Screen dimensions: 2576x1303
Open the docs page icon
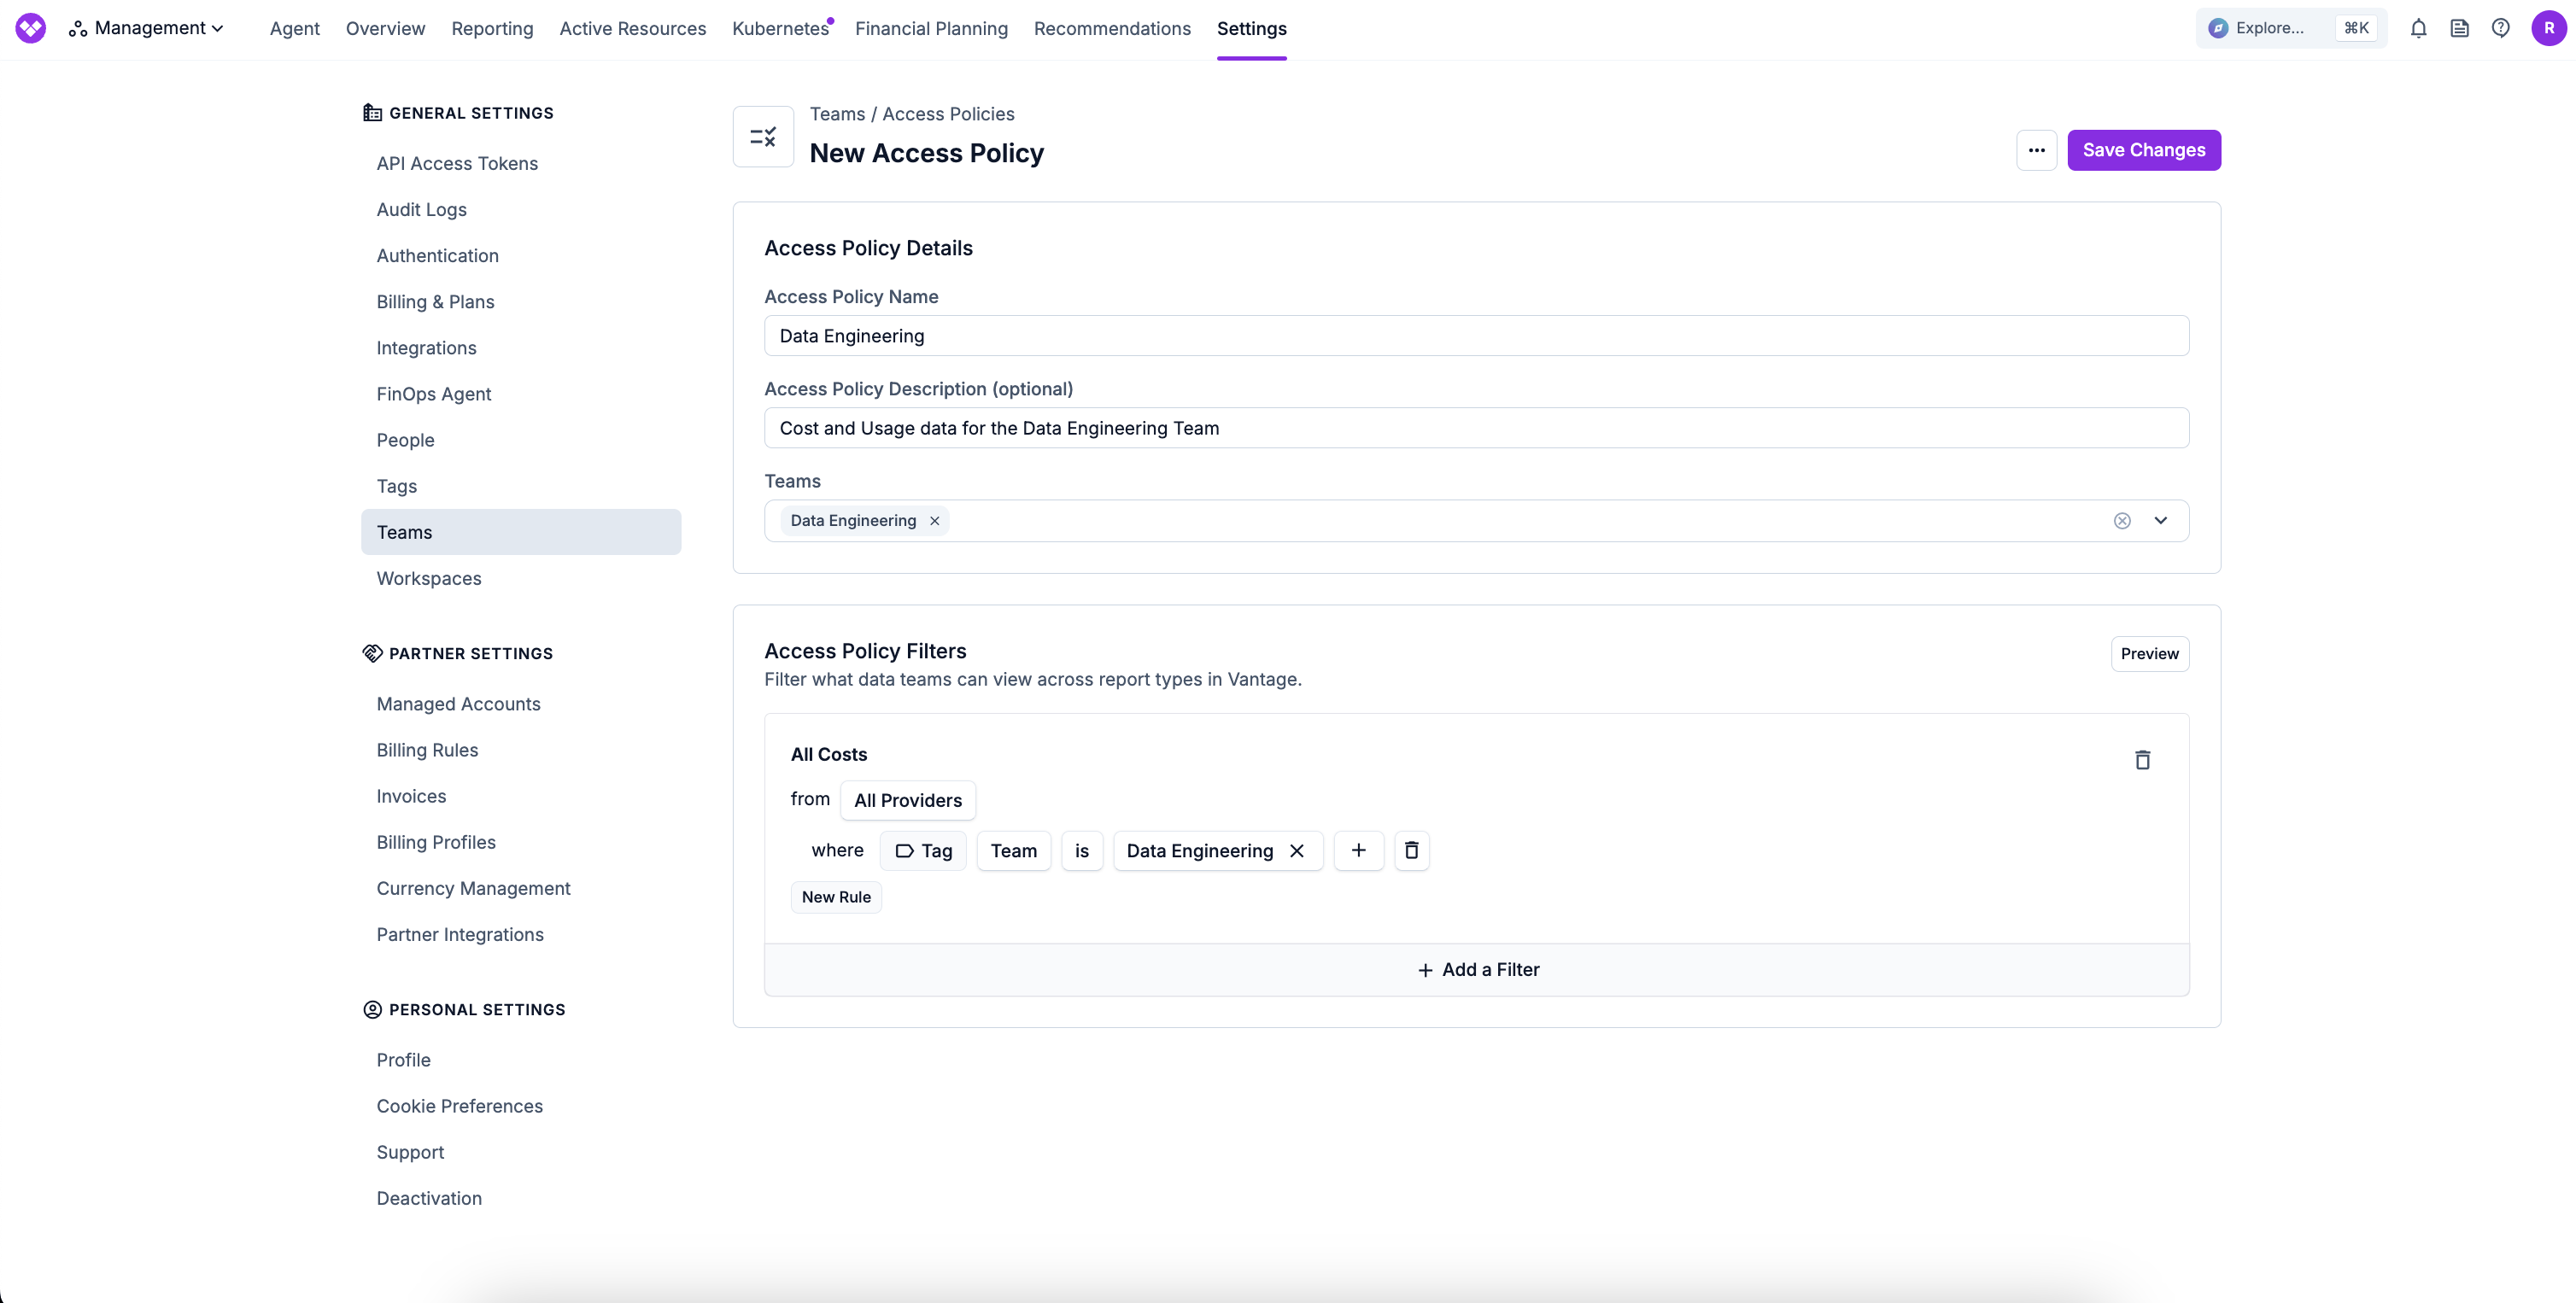tap(2459, 28)
